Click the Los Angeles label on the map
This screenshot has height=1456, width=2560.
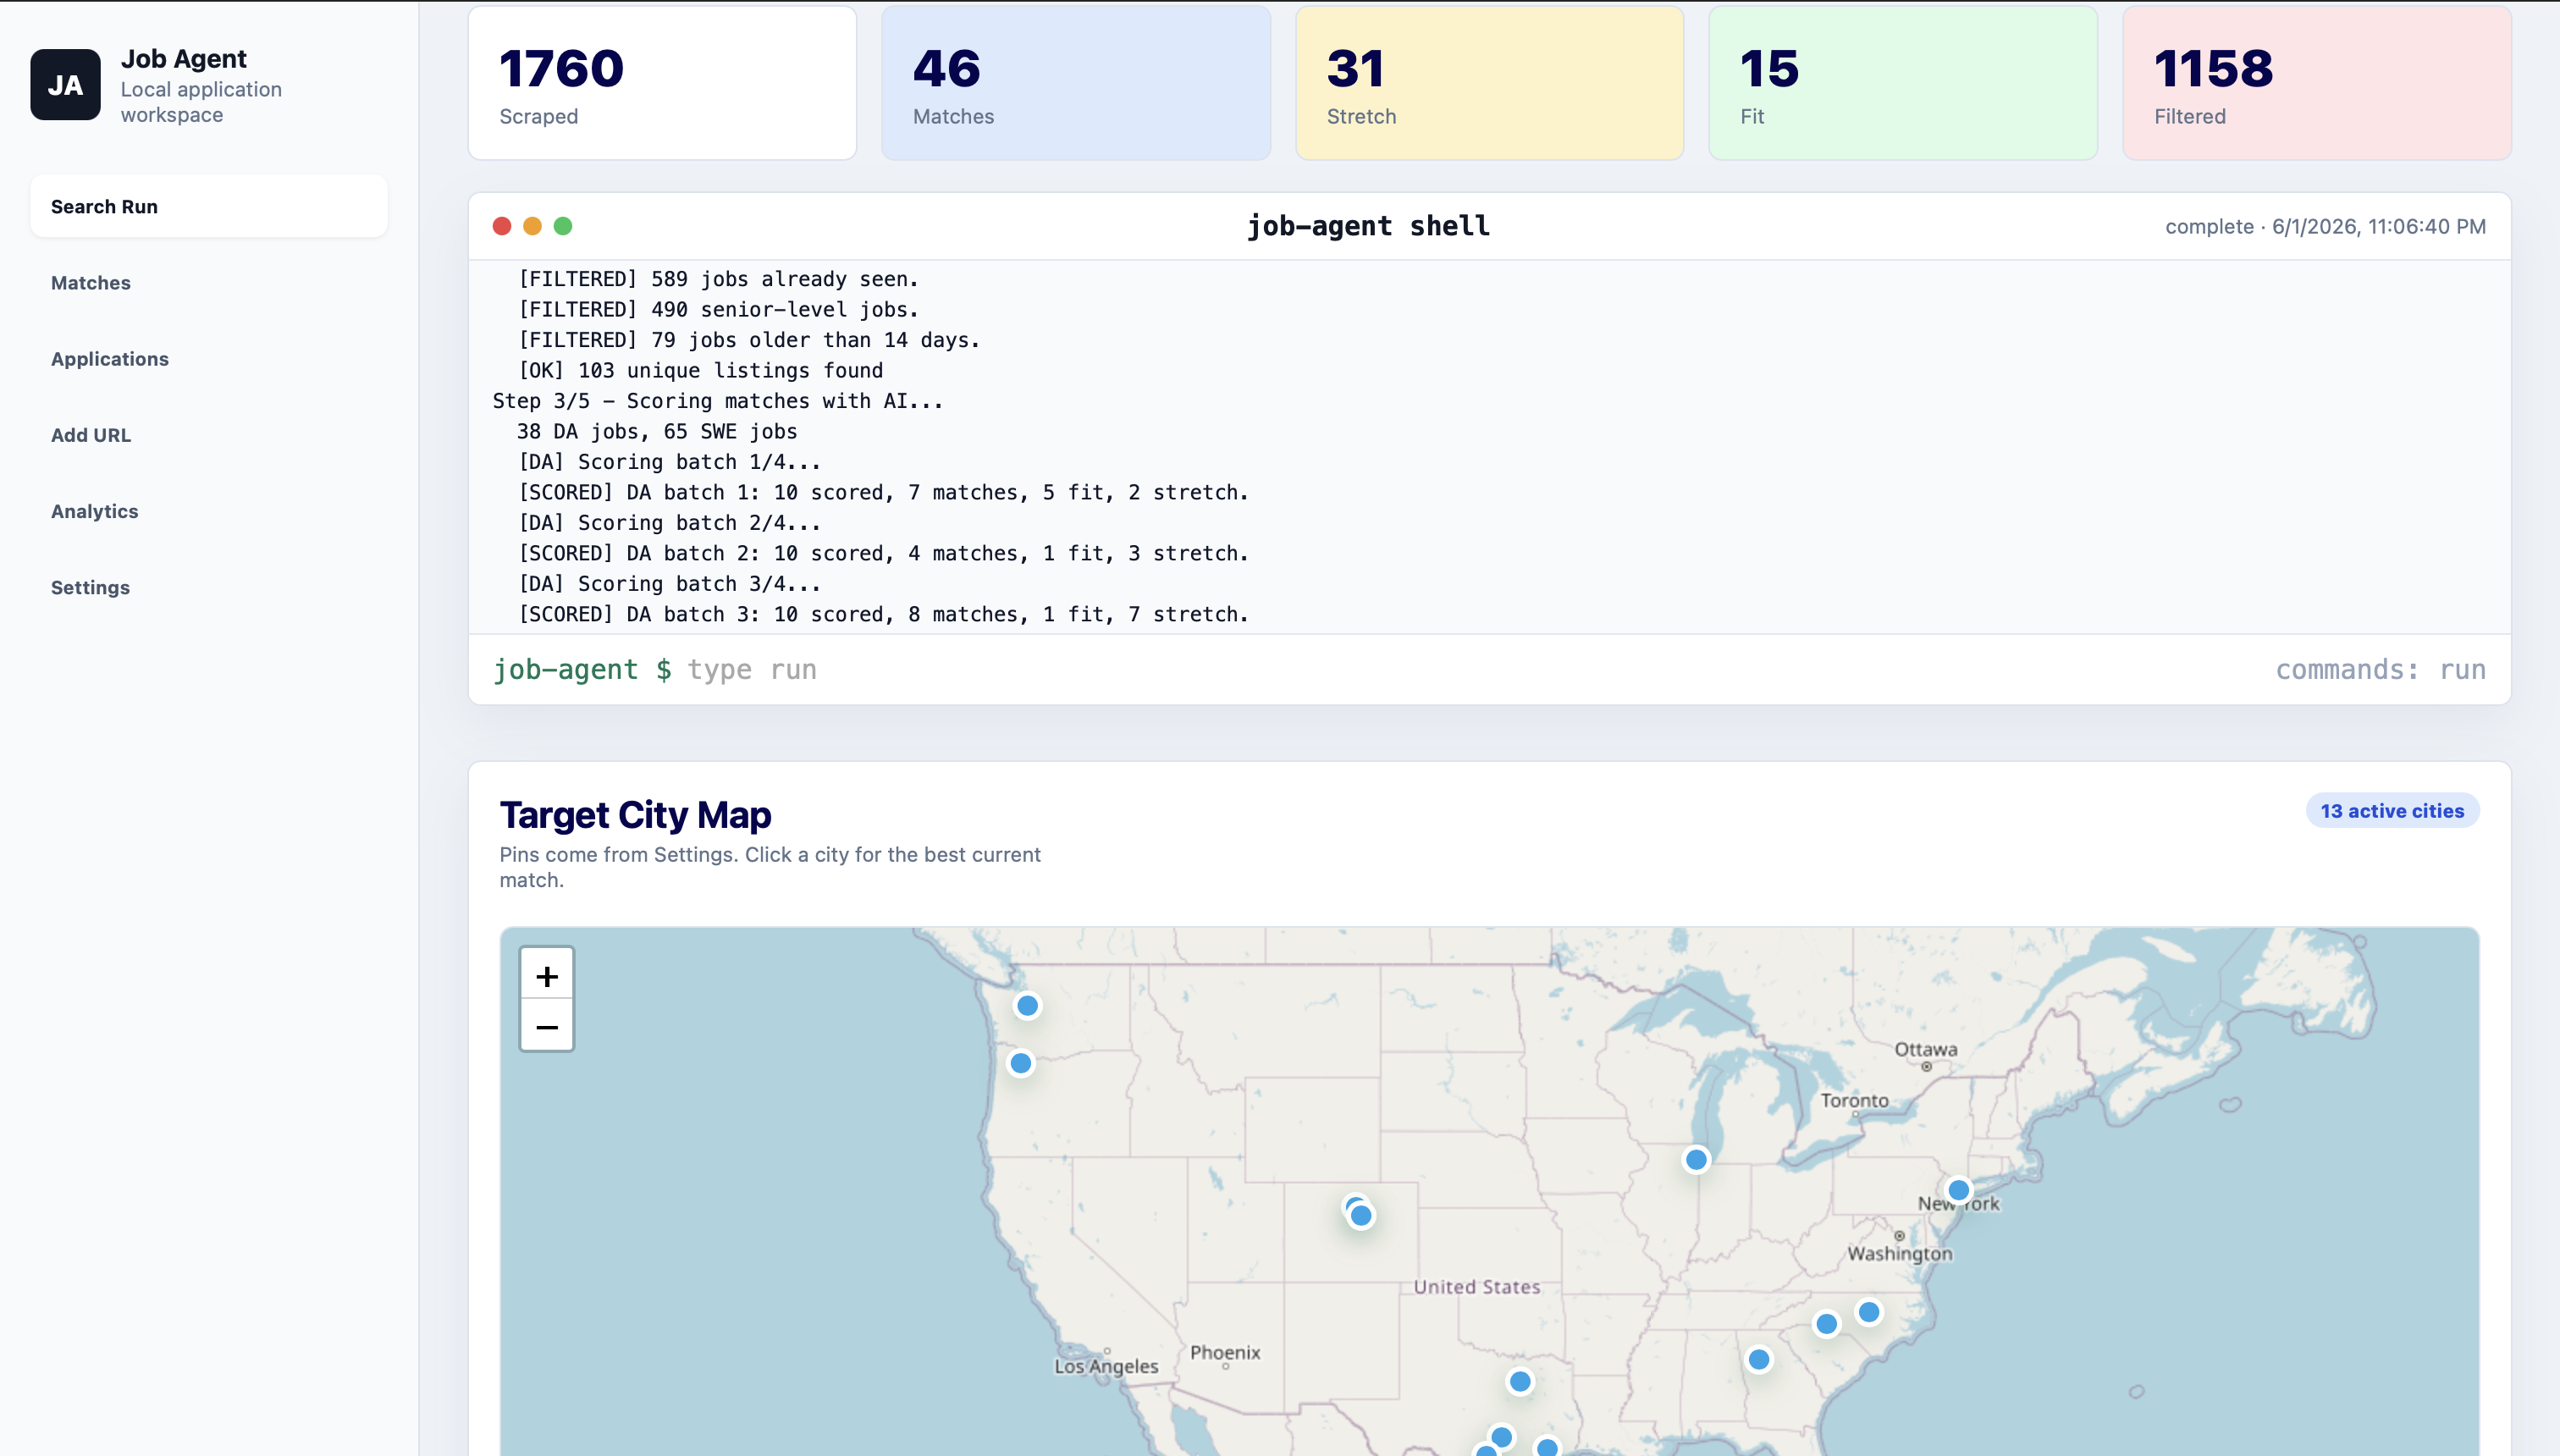pos(1106,1367)
